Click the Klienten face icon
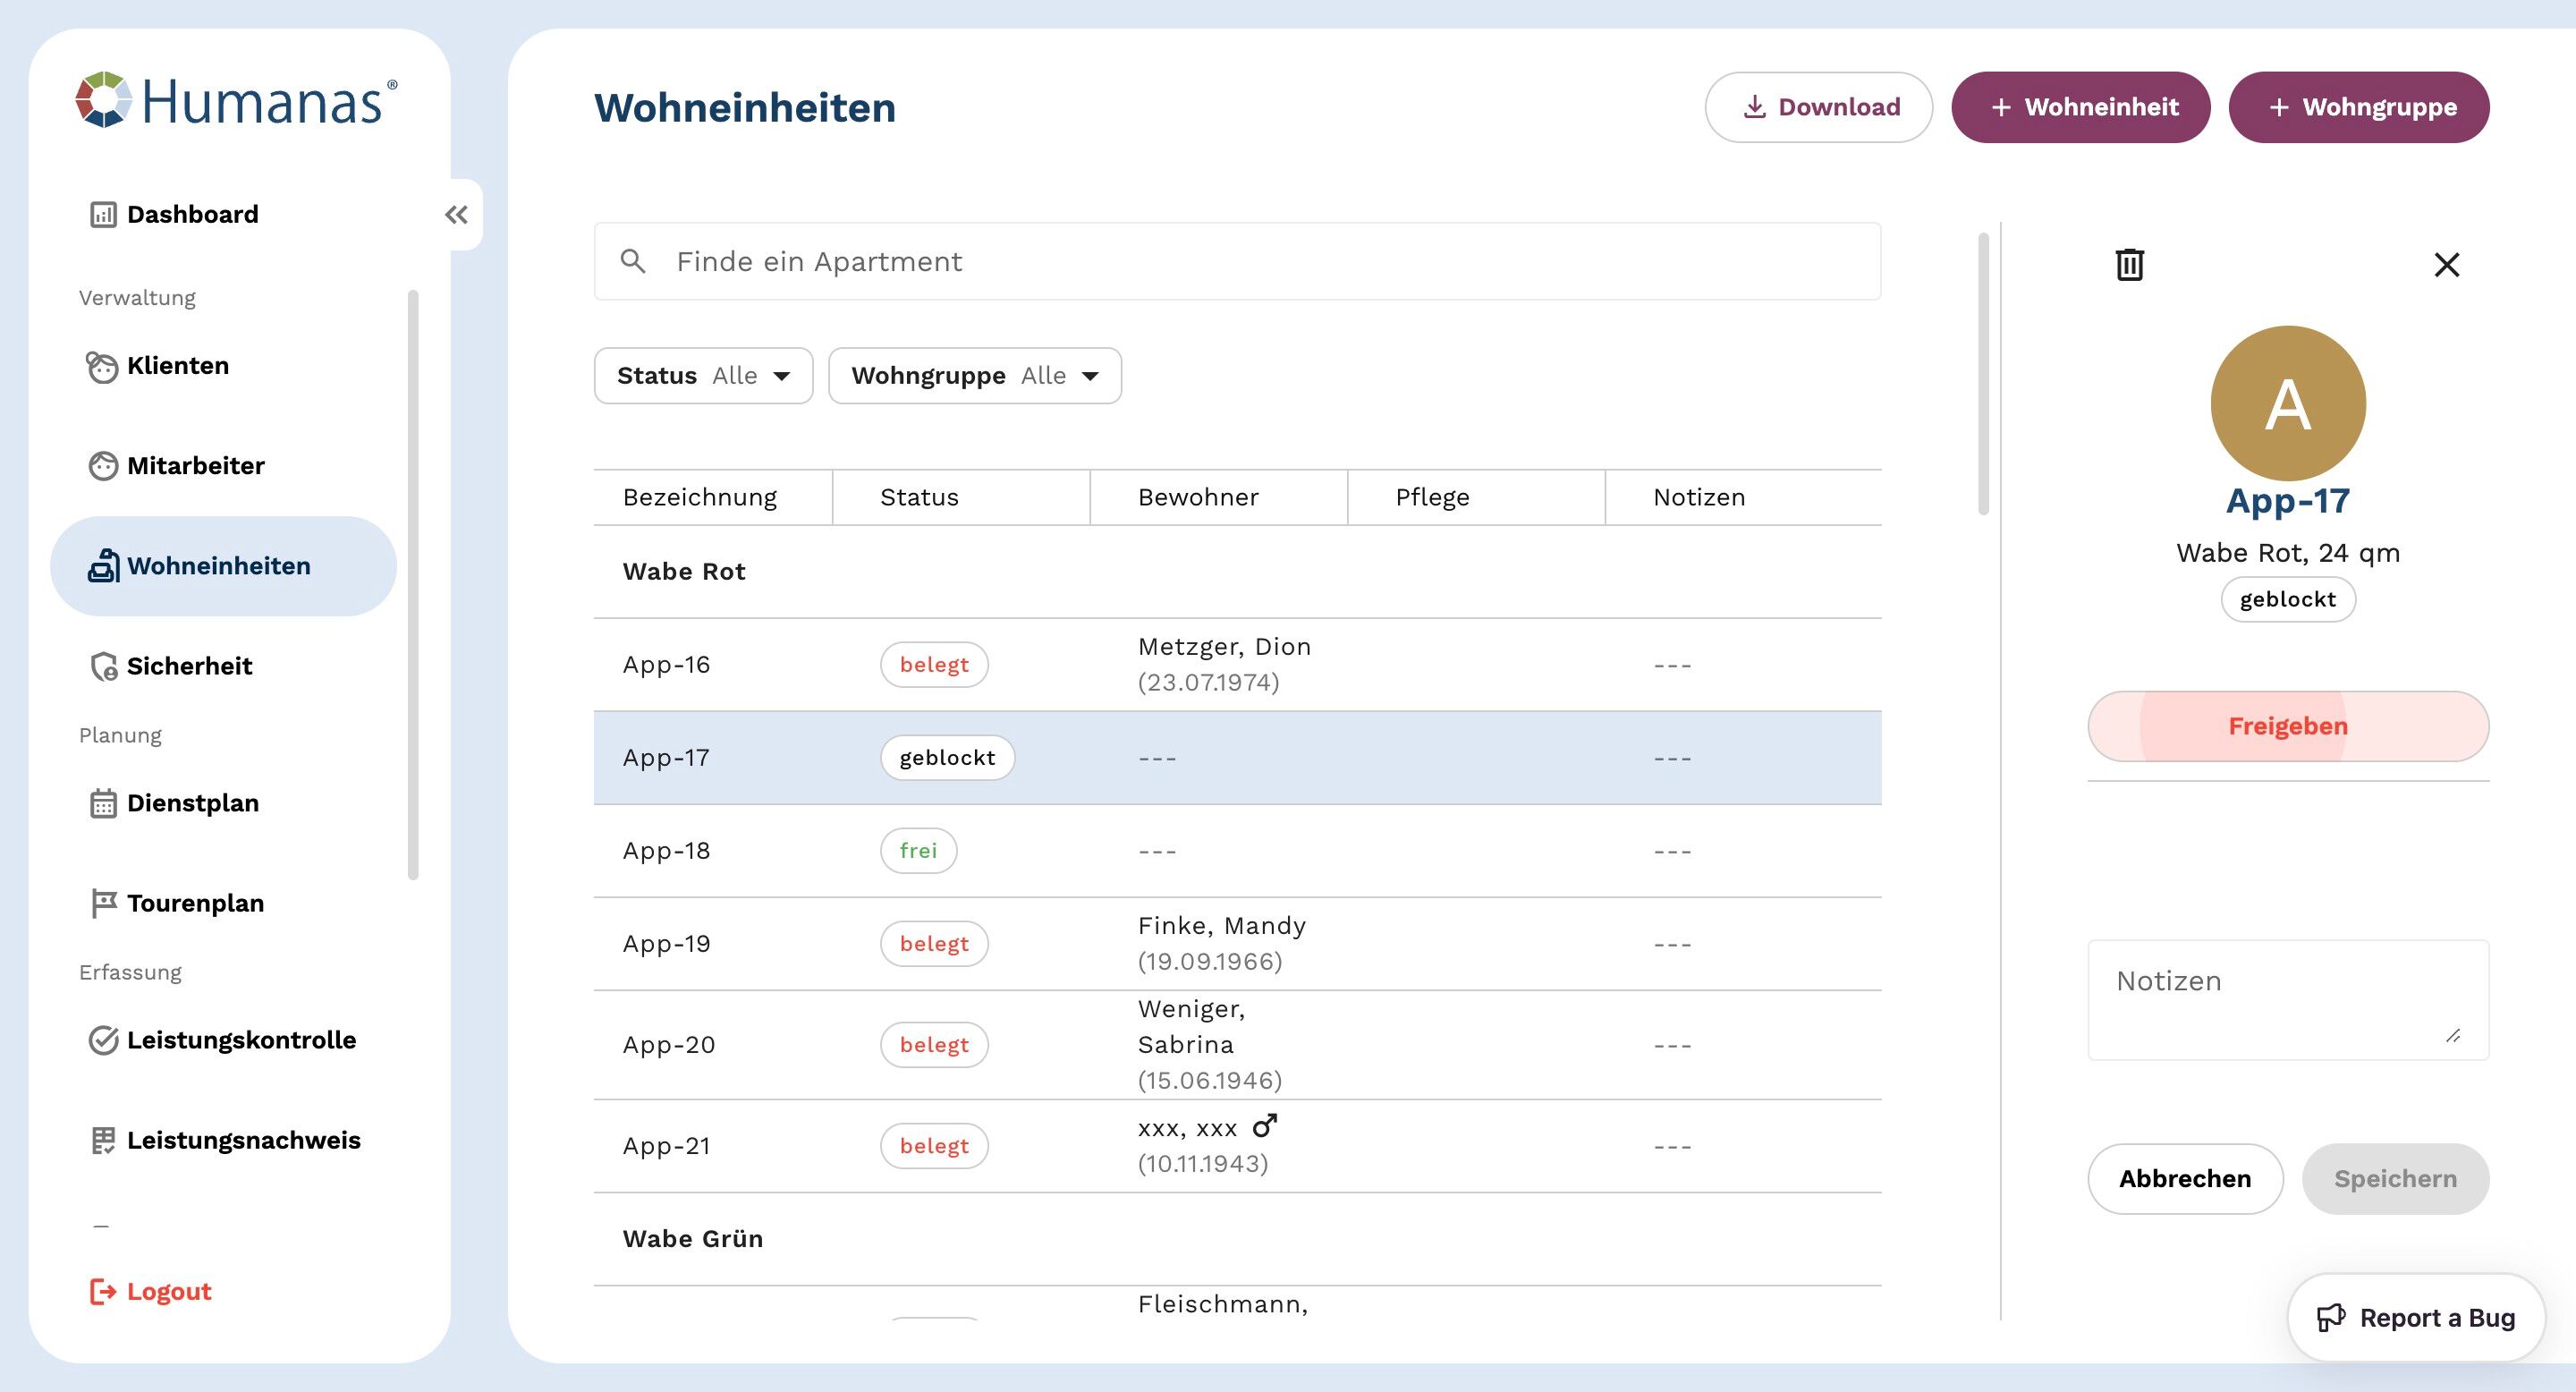2576x1392 pixels. click(102, 366)
